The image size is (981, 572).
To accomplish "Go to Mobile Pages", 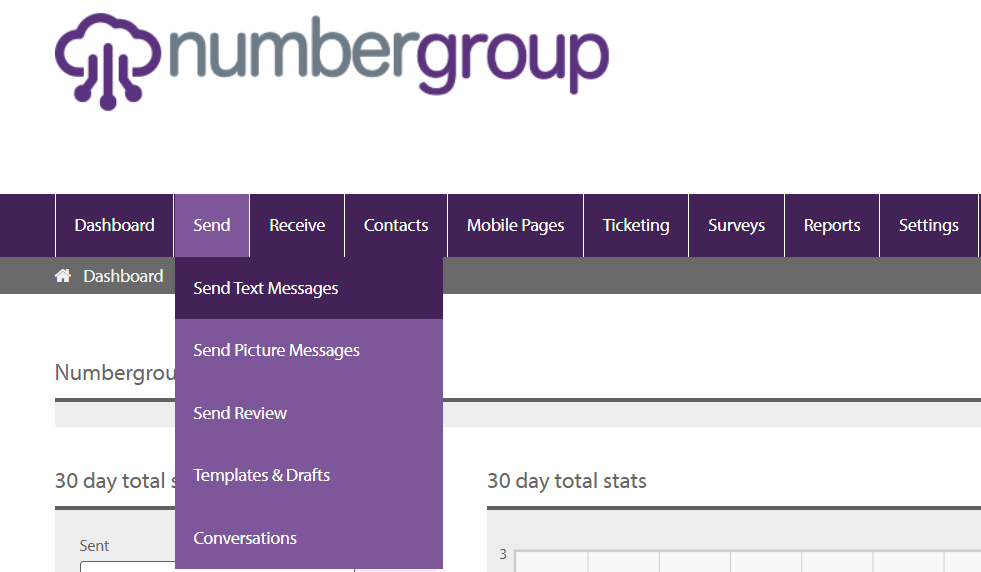I will point(516,225).
